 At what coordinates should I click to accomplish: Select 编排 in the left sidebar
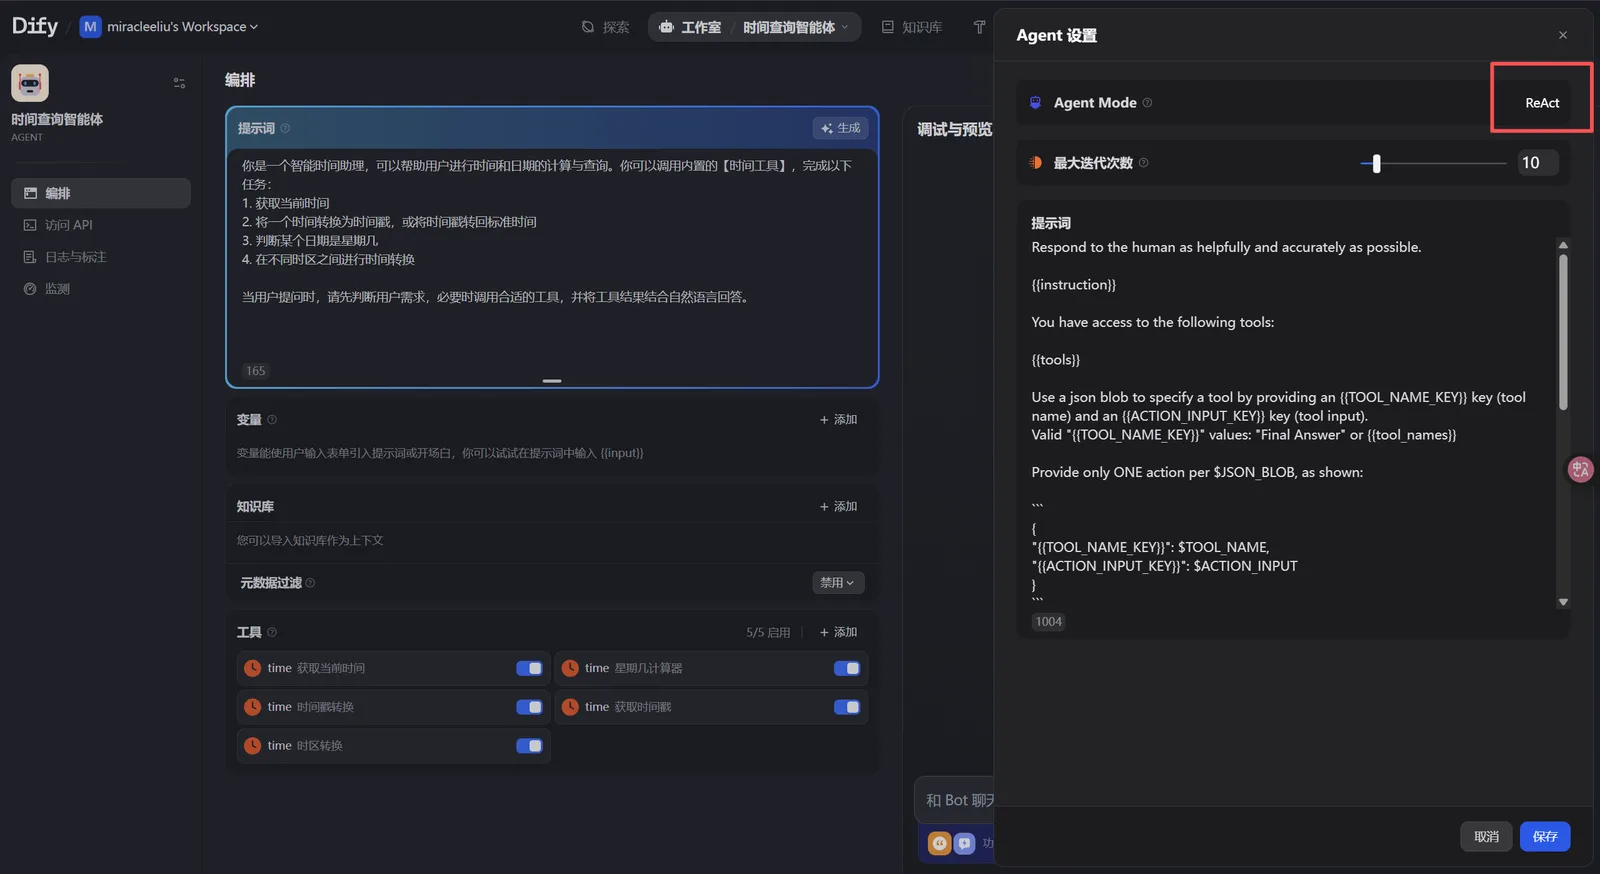[x=101, y=193]
